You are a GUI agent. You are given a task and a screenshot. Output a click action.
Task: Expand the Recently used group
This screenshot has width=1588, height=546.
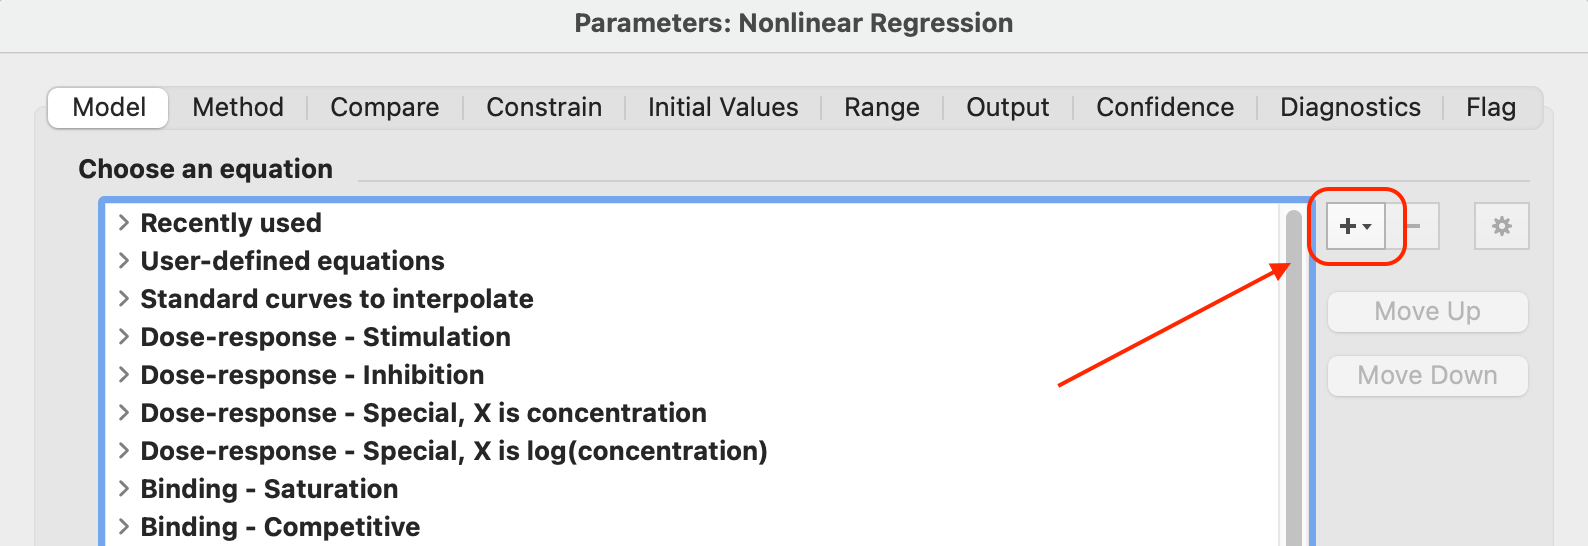(x=124, y=223)
